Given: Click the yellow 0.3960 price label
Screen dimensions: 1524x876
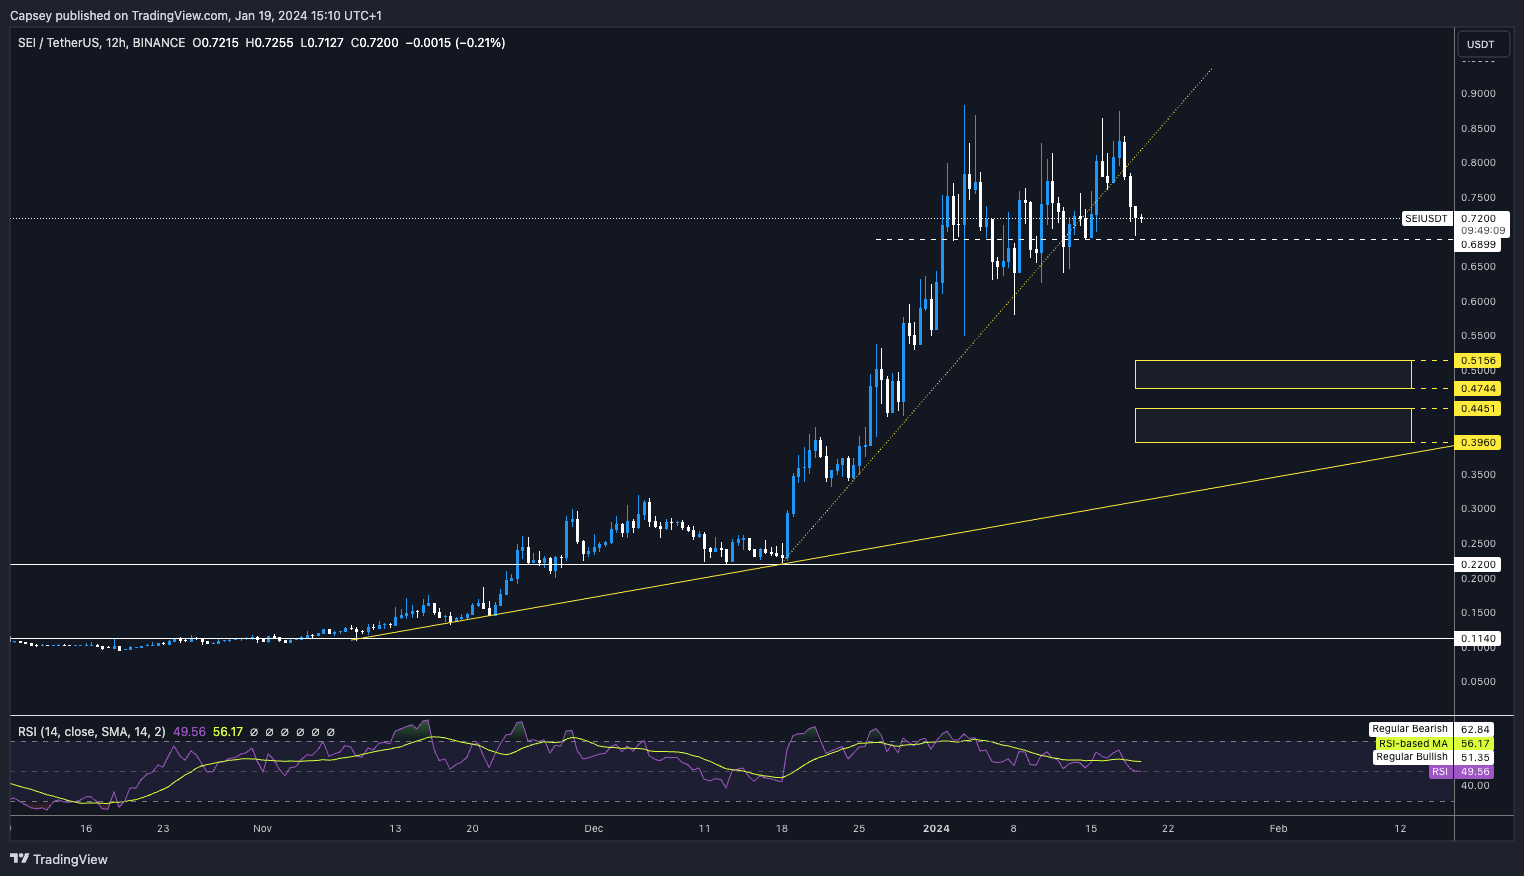Looking at the screenshot, I should (x=1478, y=442).
